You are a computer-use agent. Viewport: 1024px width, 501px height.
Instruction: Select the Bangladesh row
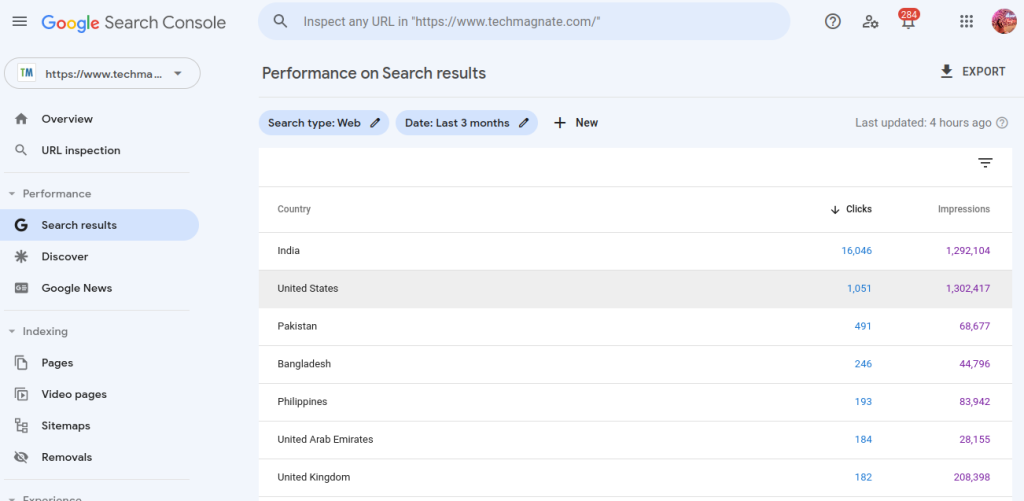click(635, 364)
